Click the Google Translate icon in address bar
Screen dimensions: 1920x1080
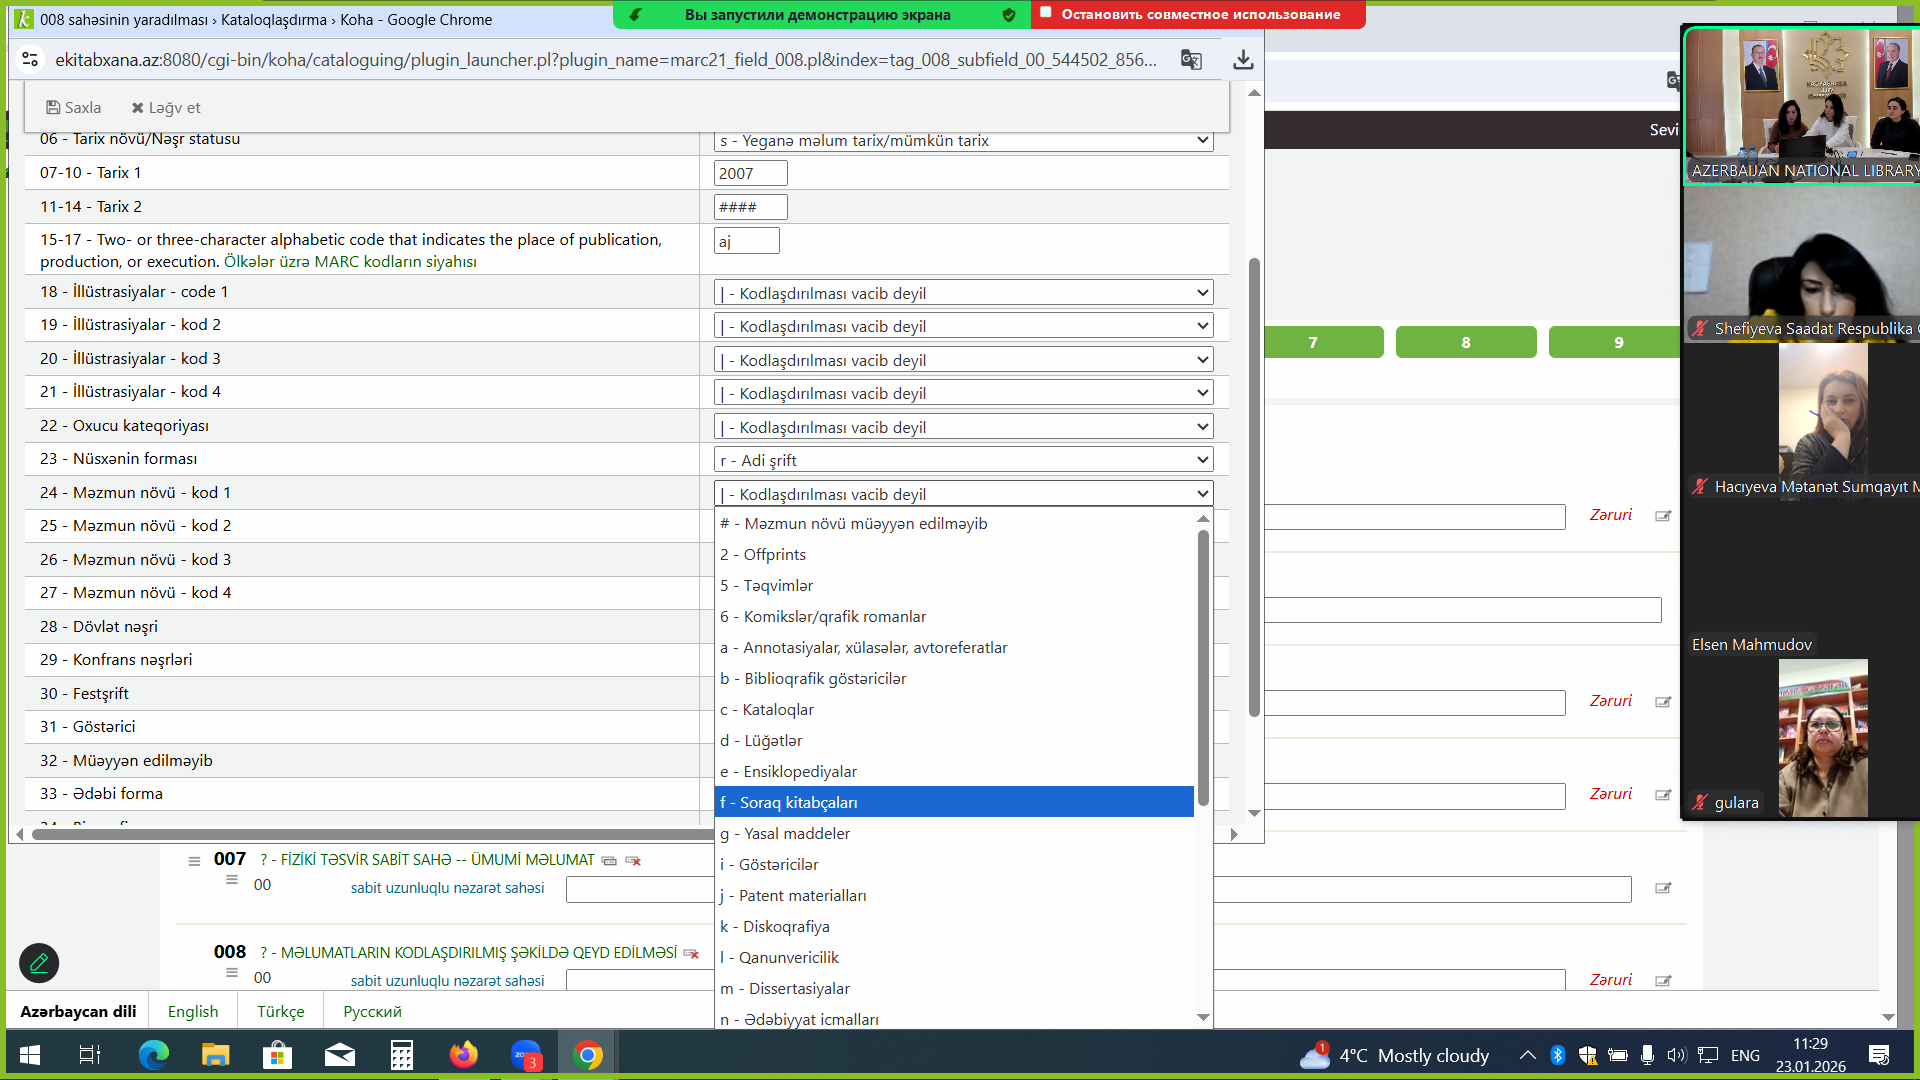pyautogui.click(x=1191, y=60)
